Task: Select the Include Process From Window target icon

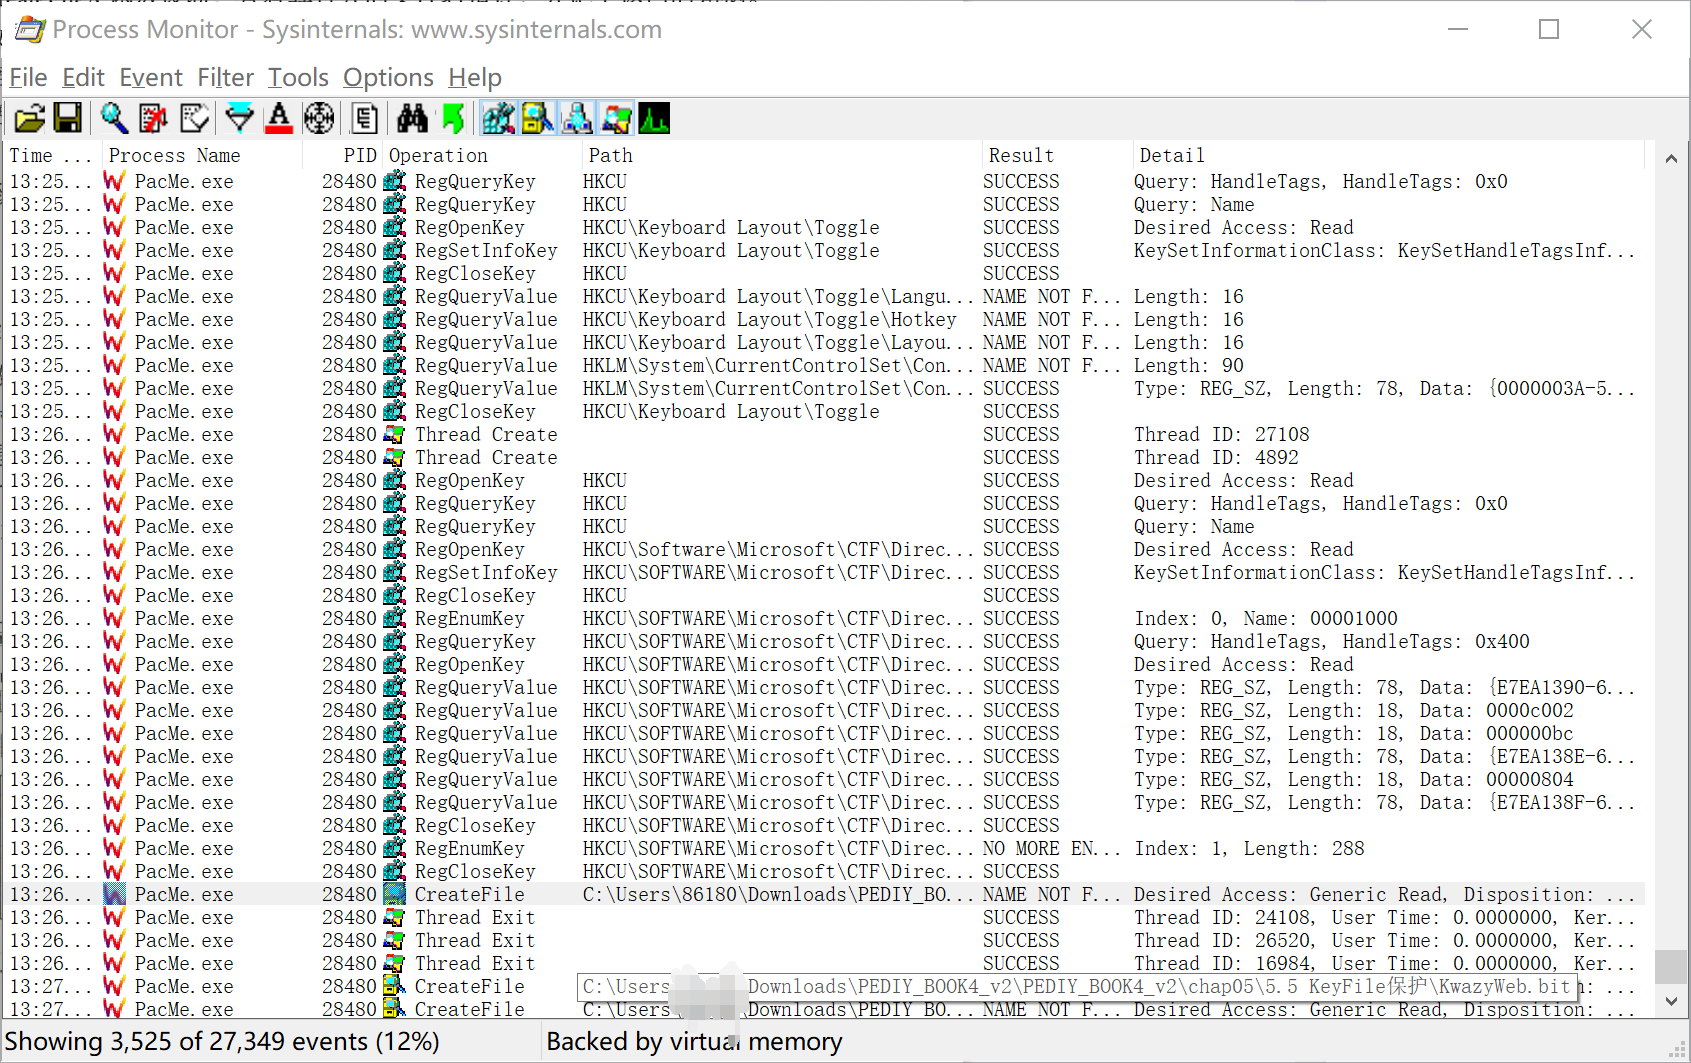Action: pos(319,119)
